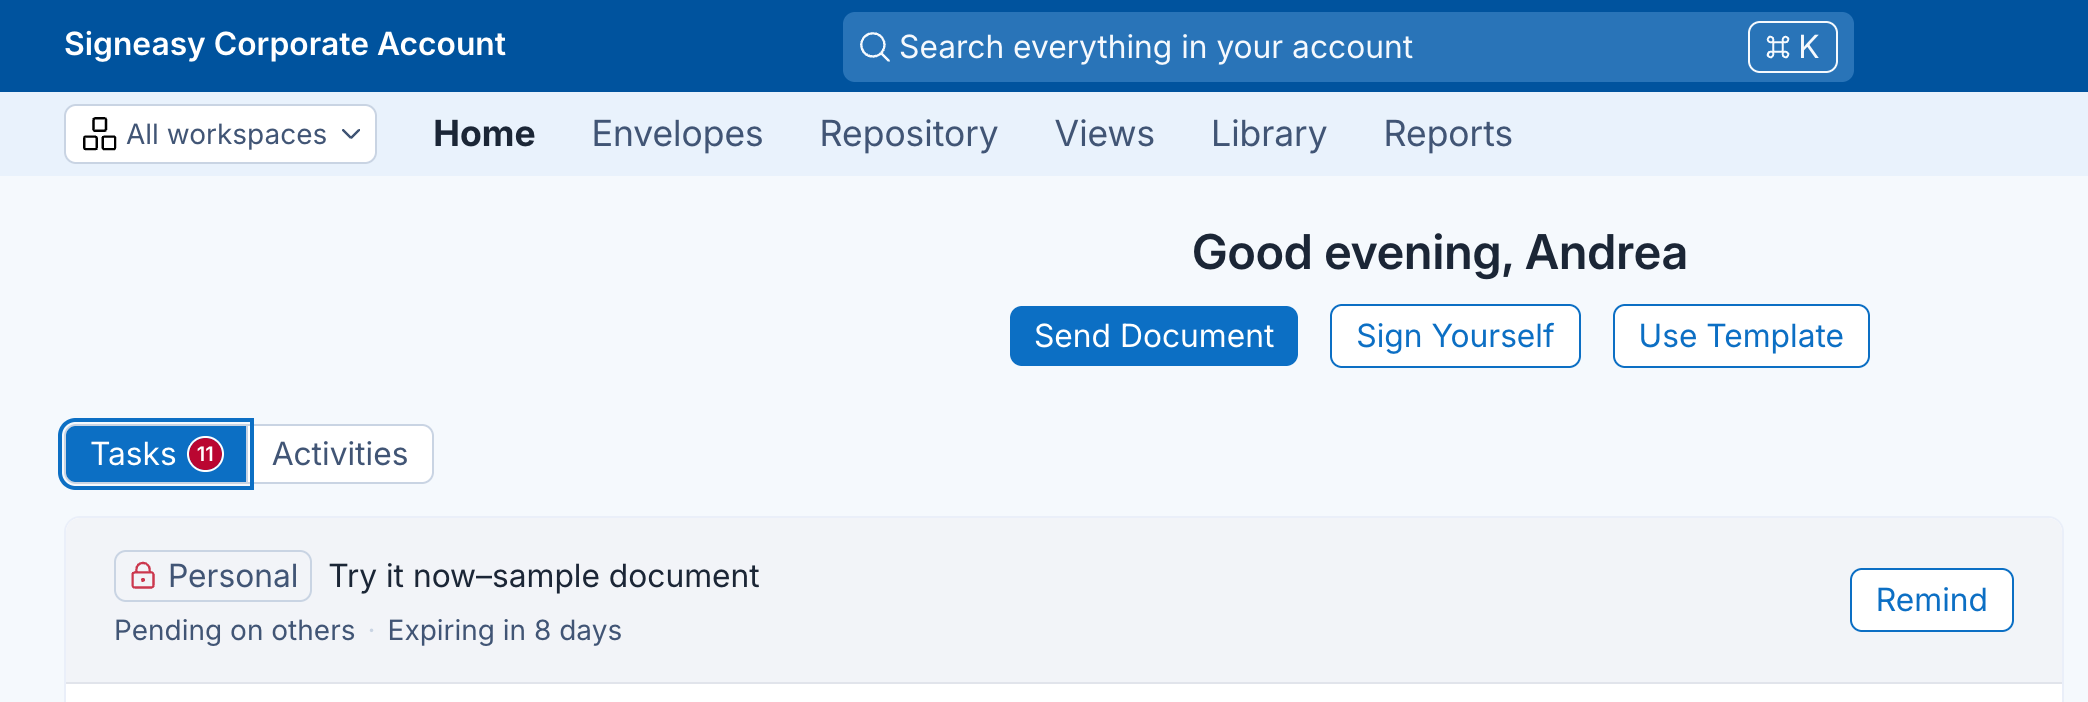Click the Sign Yourself button
The width and height of the screenshot is (2088, 702).
click(1455, 336)
